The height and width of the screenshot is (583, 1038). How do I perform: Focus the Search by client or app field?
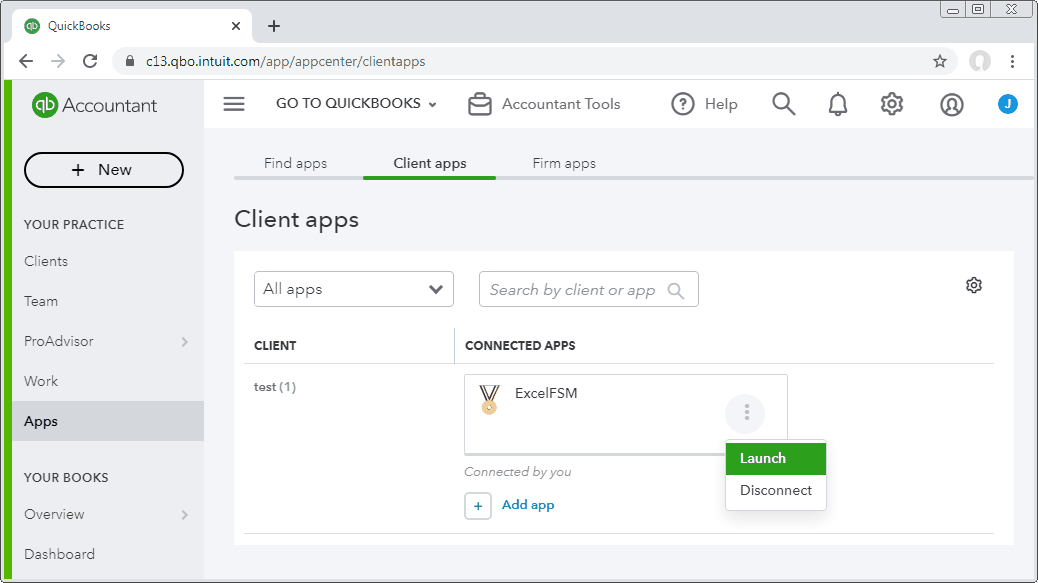click(x=589, y=289)
